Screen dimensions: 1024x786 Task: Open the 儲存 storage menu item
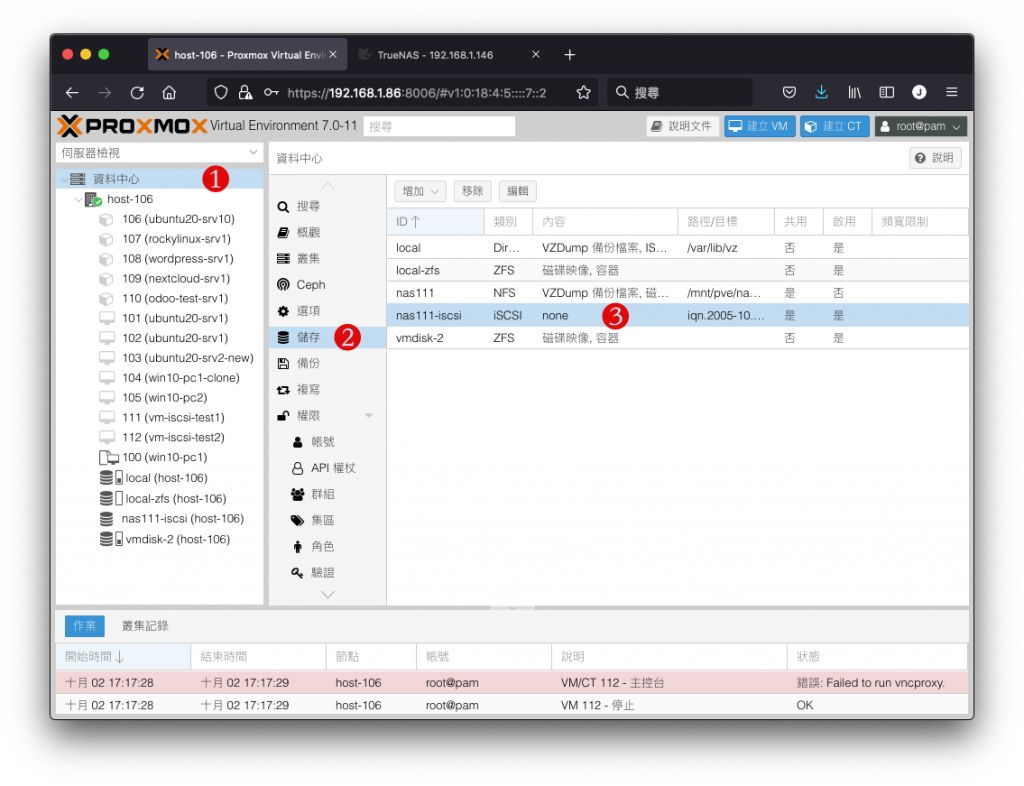pyautogui.click(x=327, y=337)
